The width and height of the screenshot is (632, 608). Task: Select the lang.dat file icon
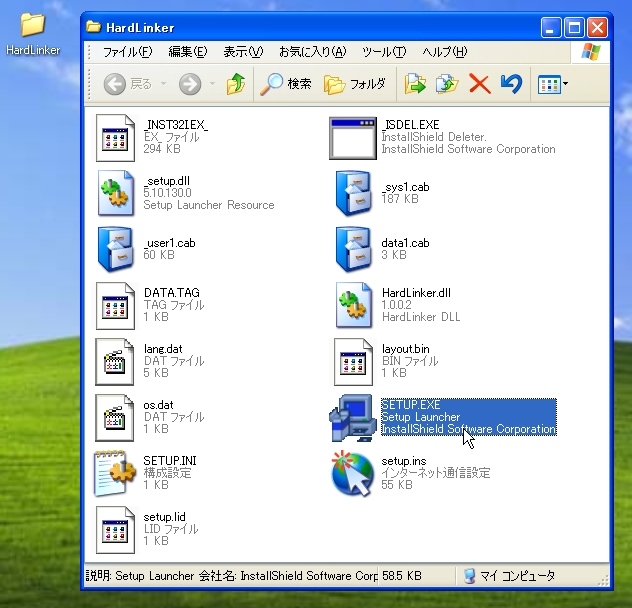(x=114, y=362)
